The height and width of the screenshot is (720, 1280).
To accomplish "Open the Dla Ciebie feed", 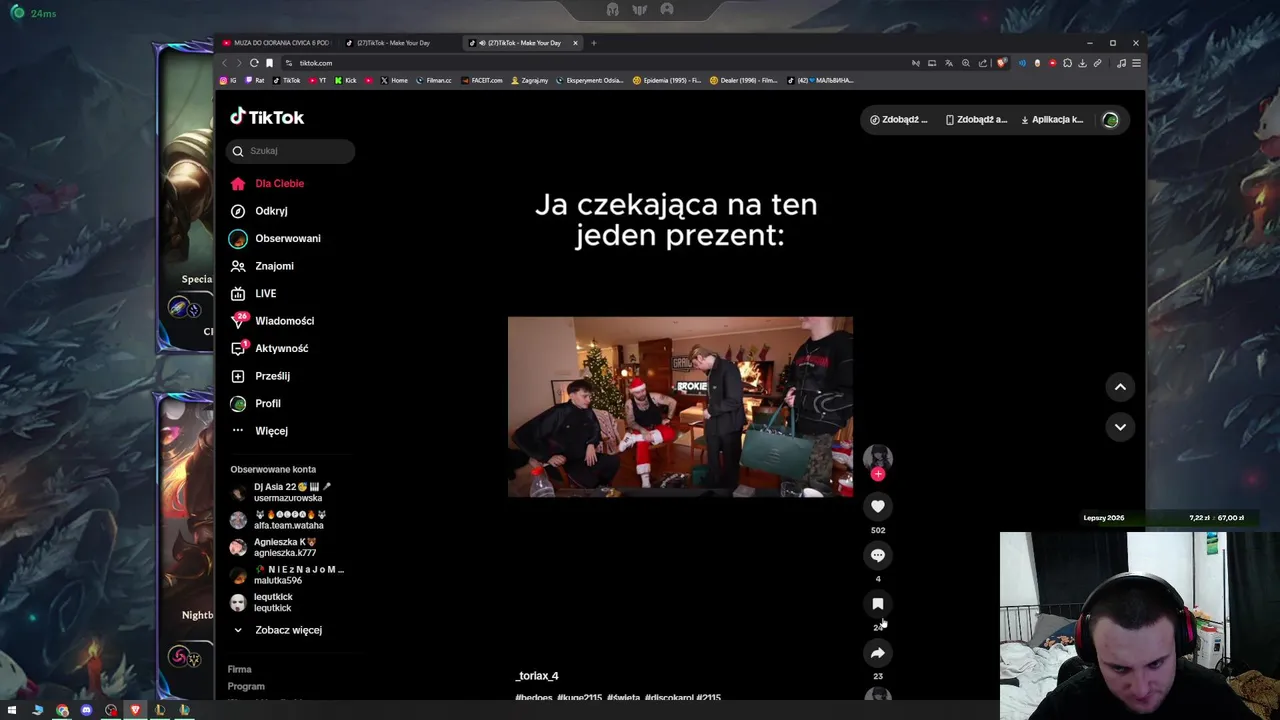I will point(267,184).
